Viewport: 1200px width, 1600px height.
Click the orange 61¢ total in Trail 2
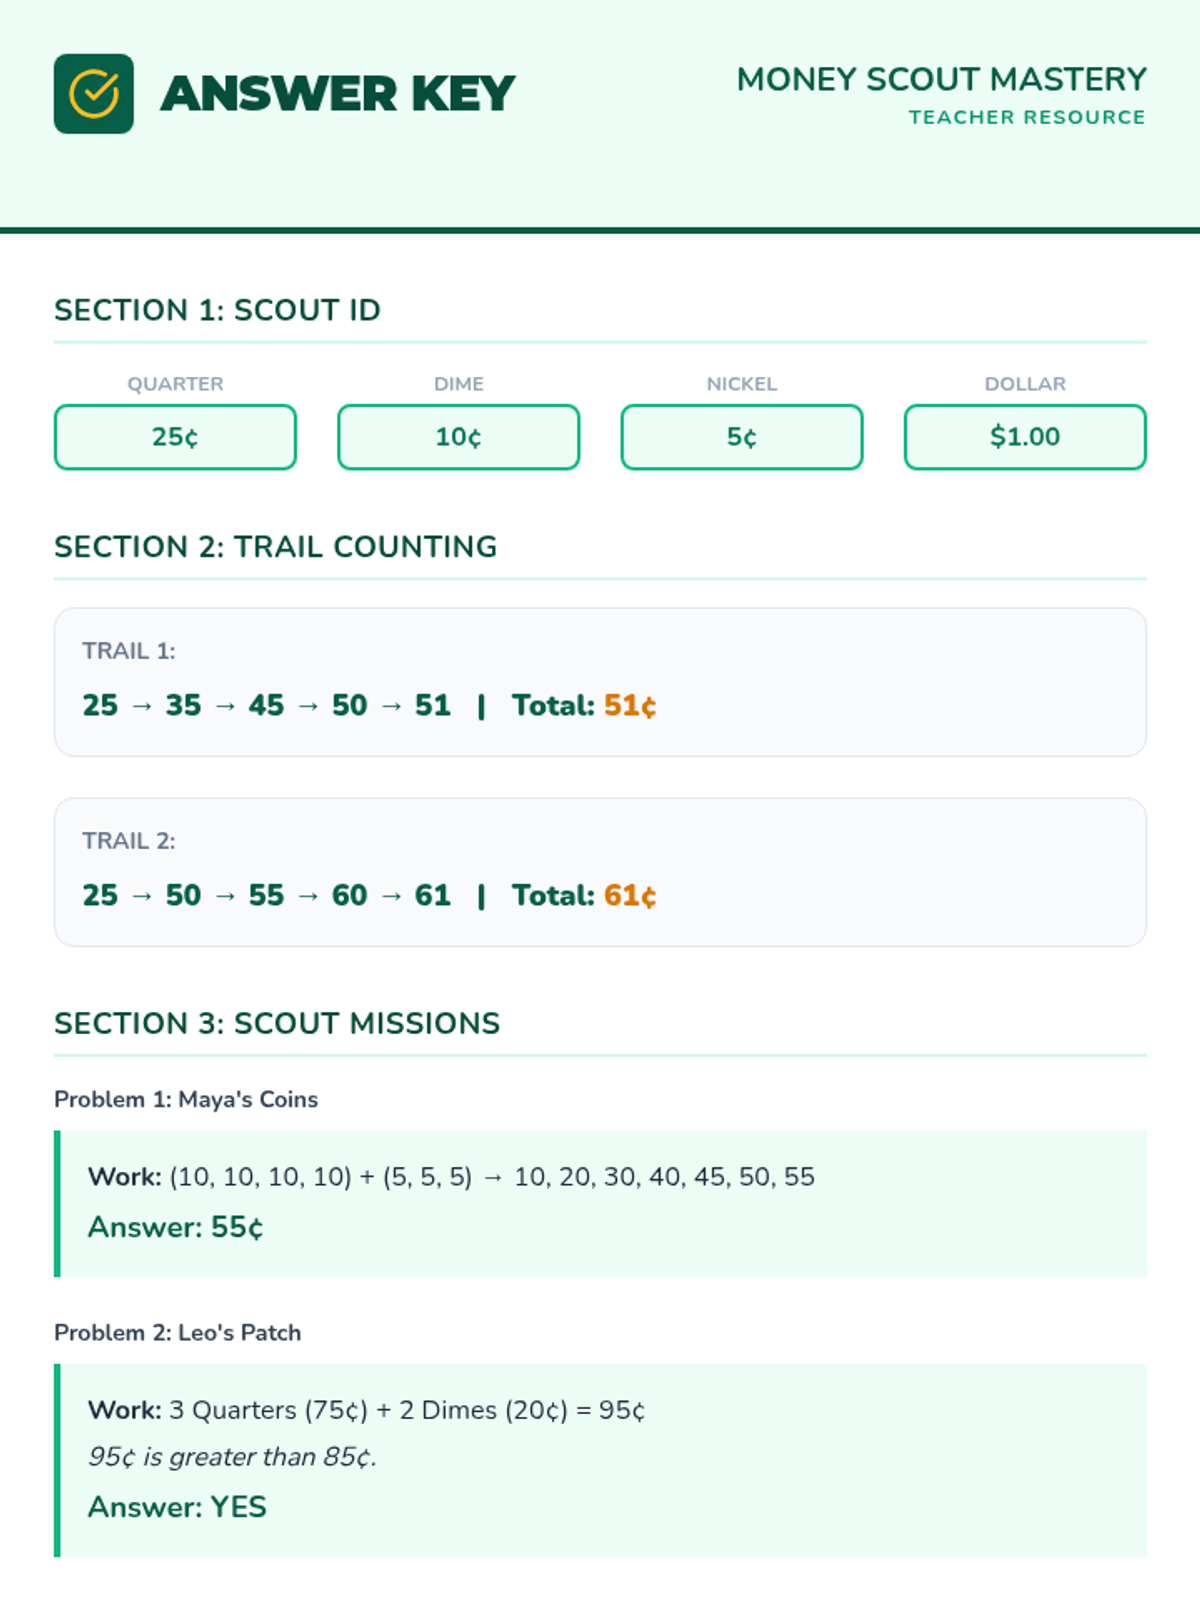point(630,896)
